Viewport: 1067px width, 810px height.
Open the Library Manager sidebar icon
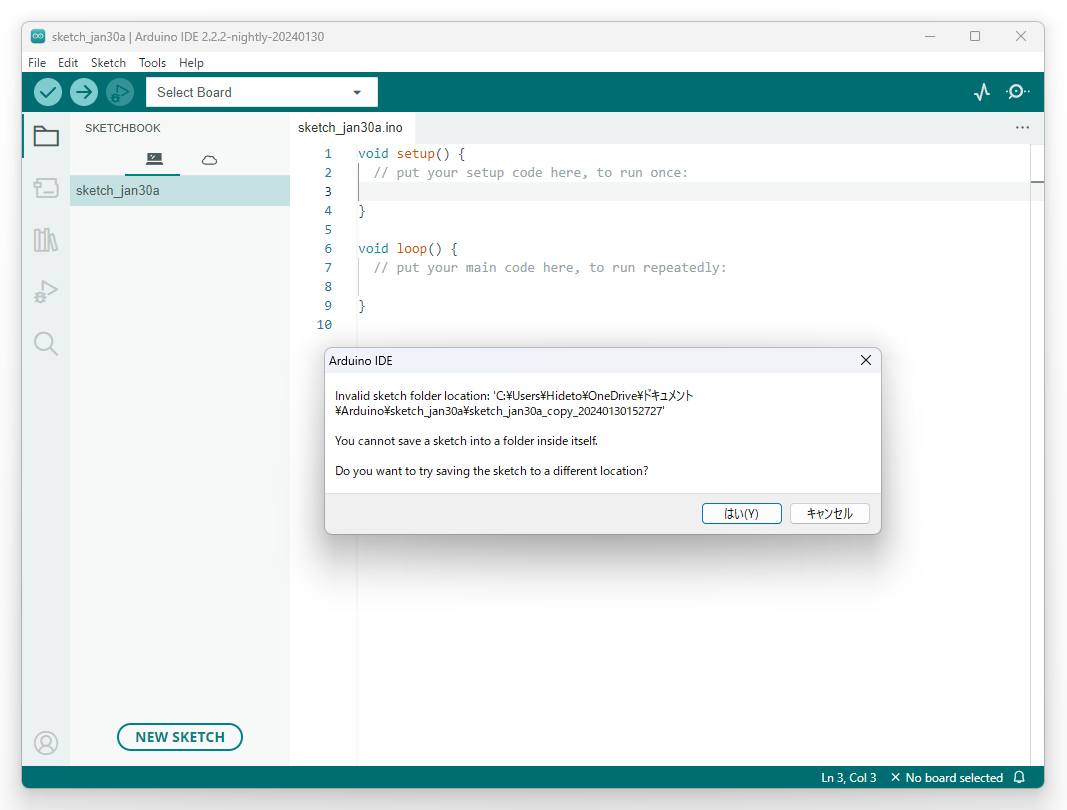[45, 240]
